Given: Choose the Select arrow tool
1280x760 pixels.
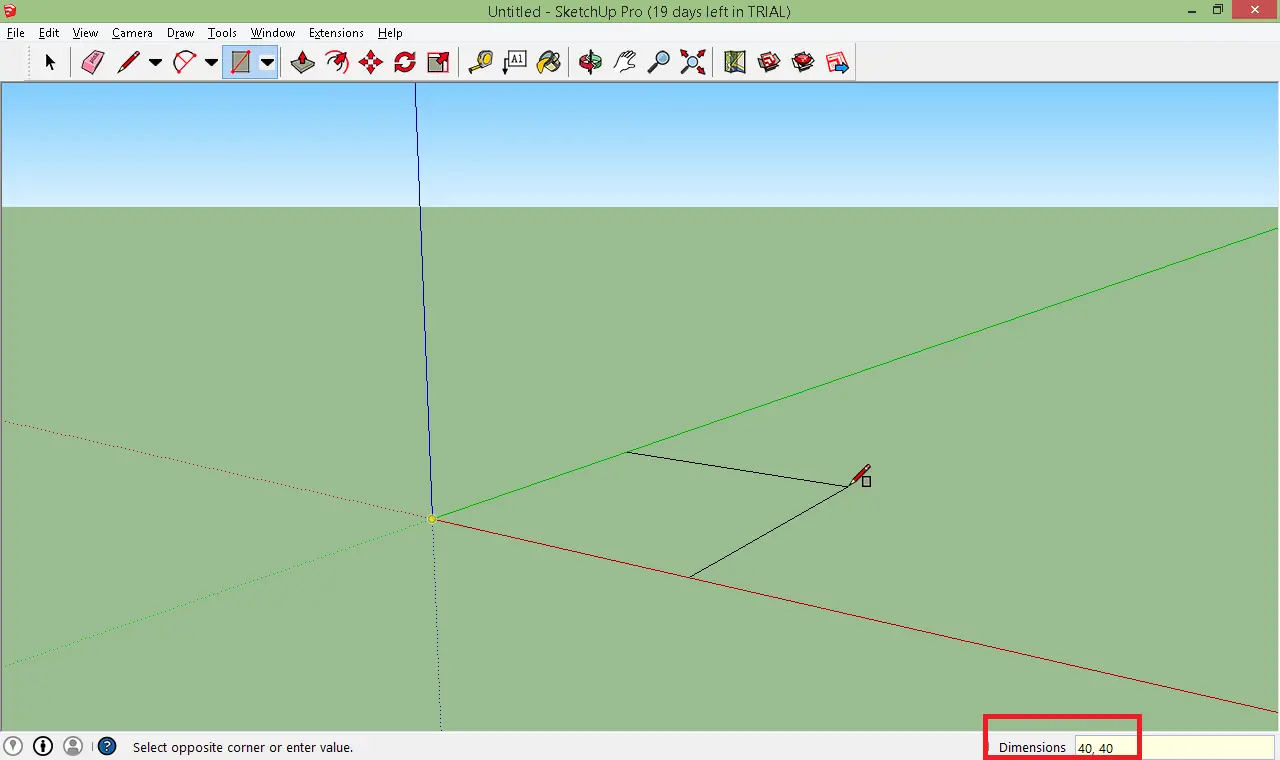Looking at the screenshot, I should pyautogui.click(x=50, y=62).
